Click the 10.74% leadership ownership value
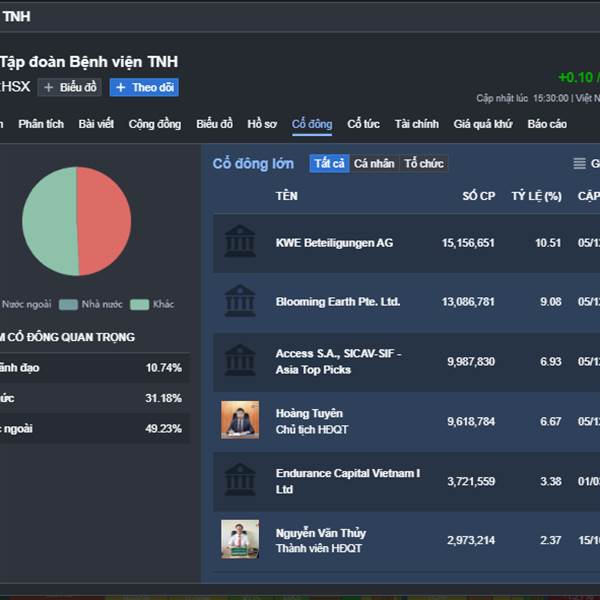600x600 pixels. coord(163,368)
